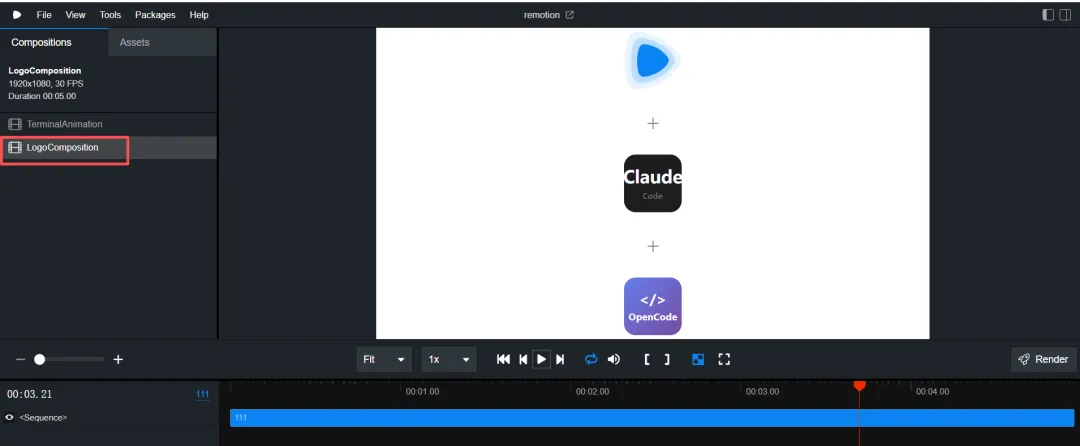
Task: Mute the preview audio
Action: 614,359
